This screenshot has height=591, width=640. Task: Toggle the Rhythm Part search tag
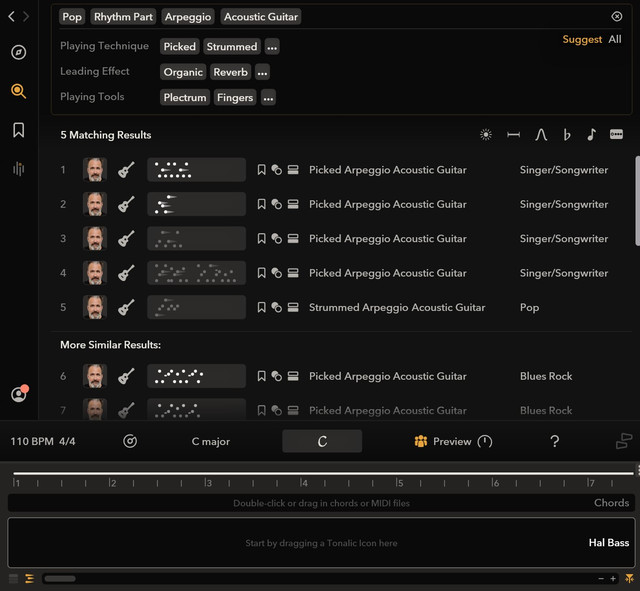coord(123,17)
